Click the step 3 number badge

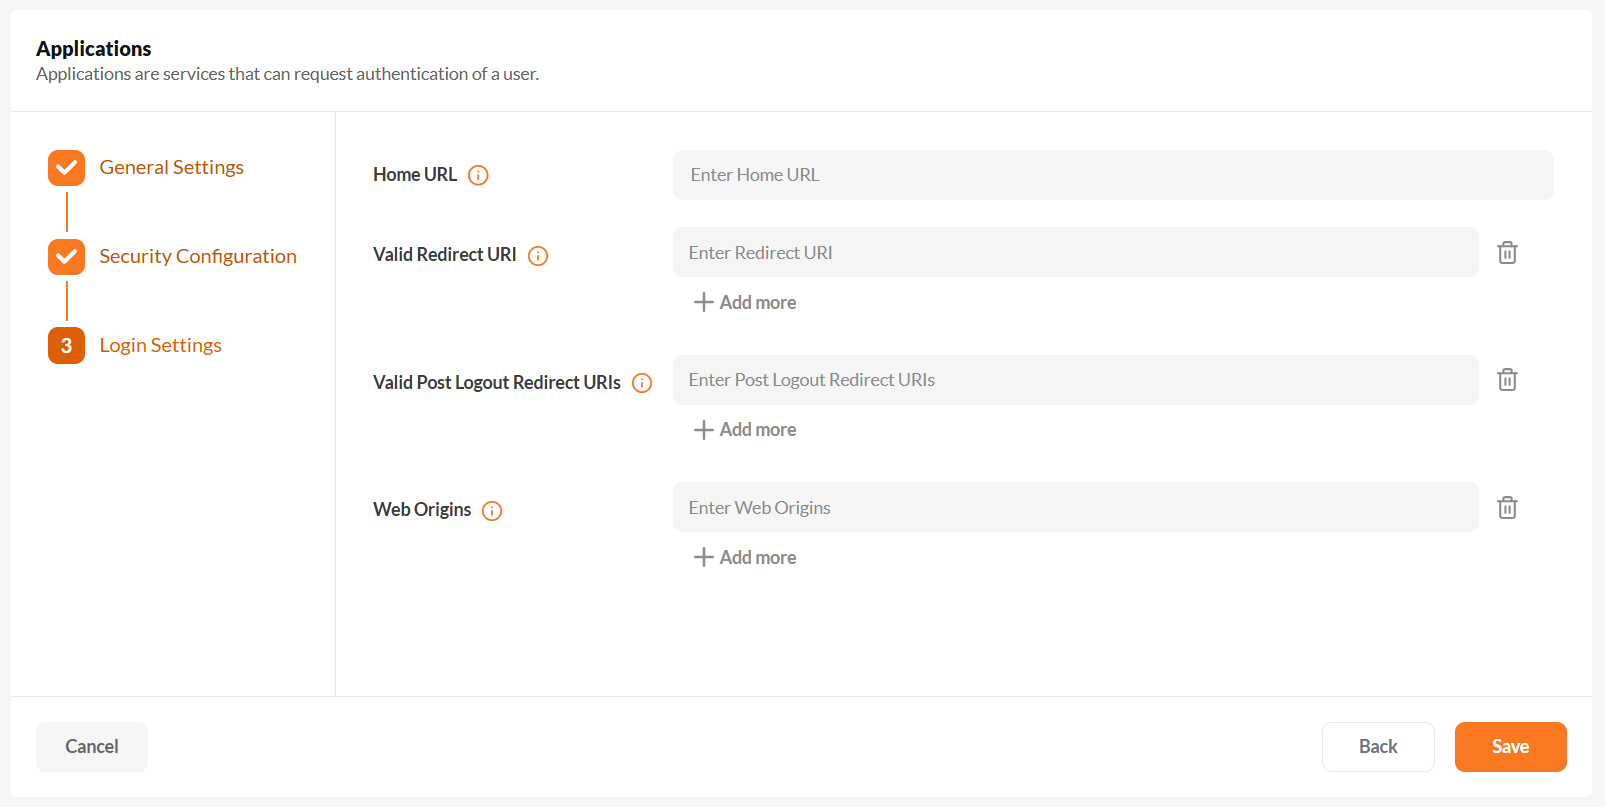[67, 346]
